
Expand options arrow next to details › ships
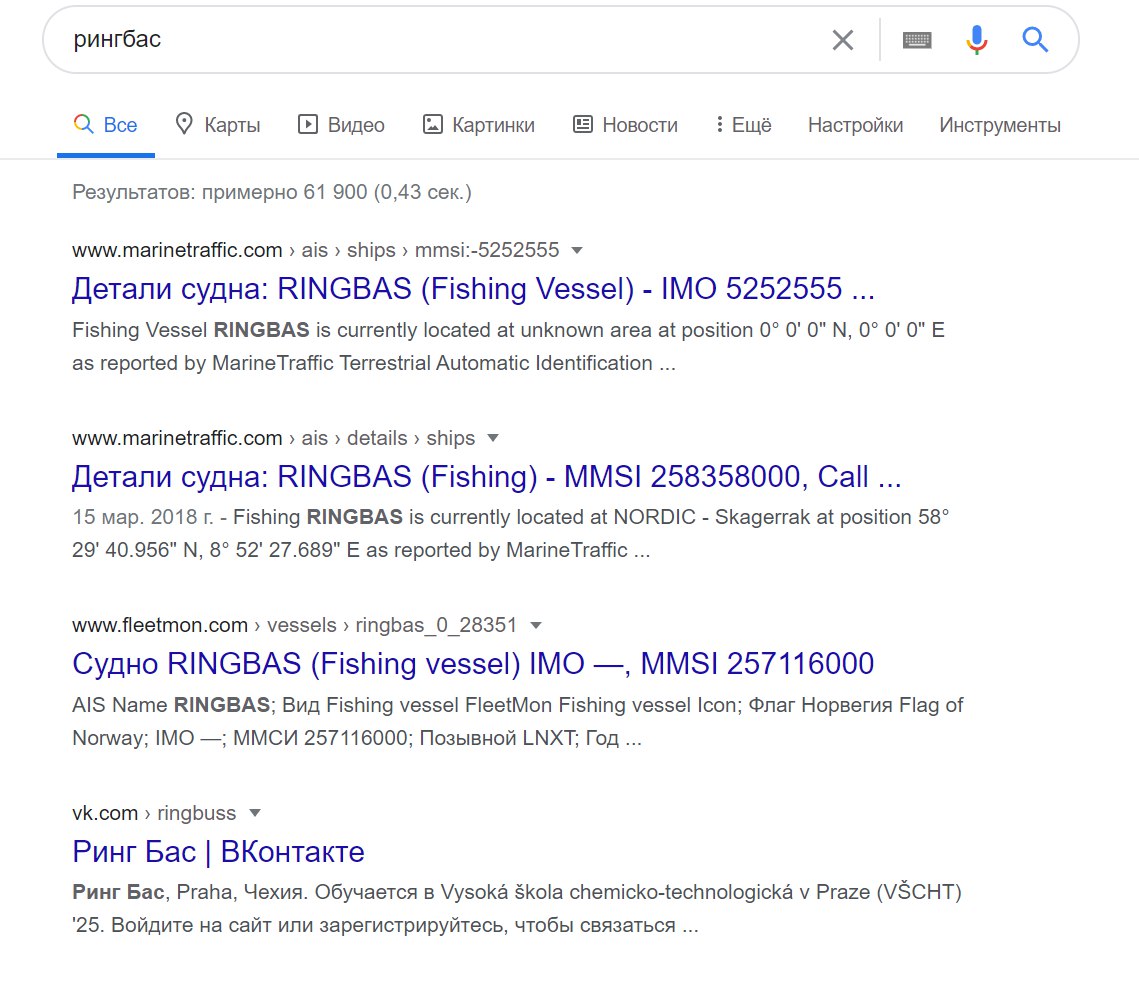coord(493,438)
